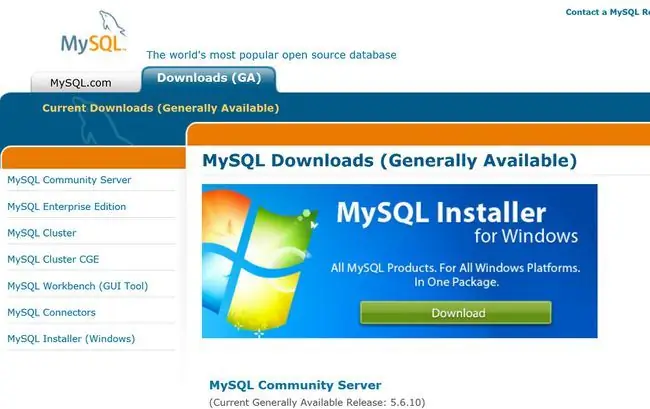Click 'All MySQL Products. For All Windows Platforms.' text
The height and width of the screenshot is (409, 650).
pyautogui.click(x=456, y=268)
